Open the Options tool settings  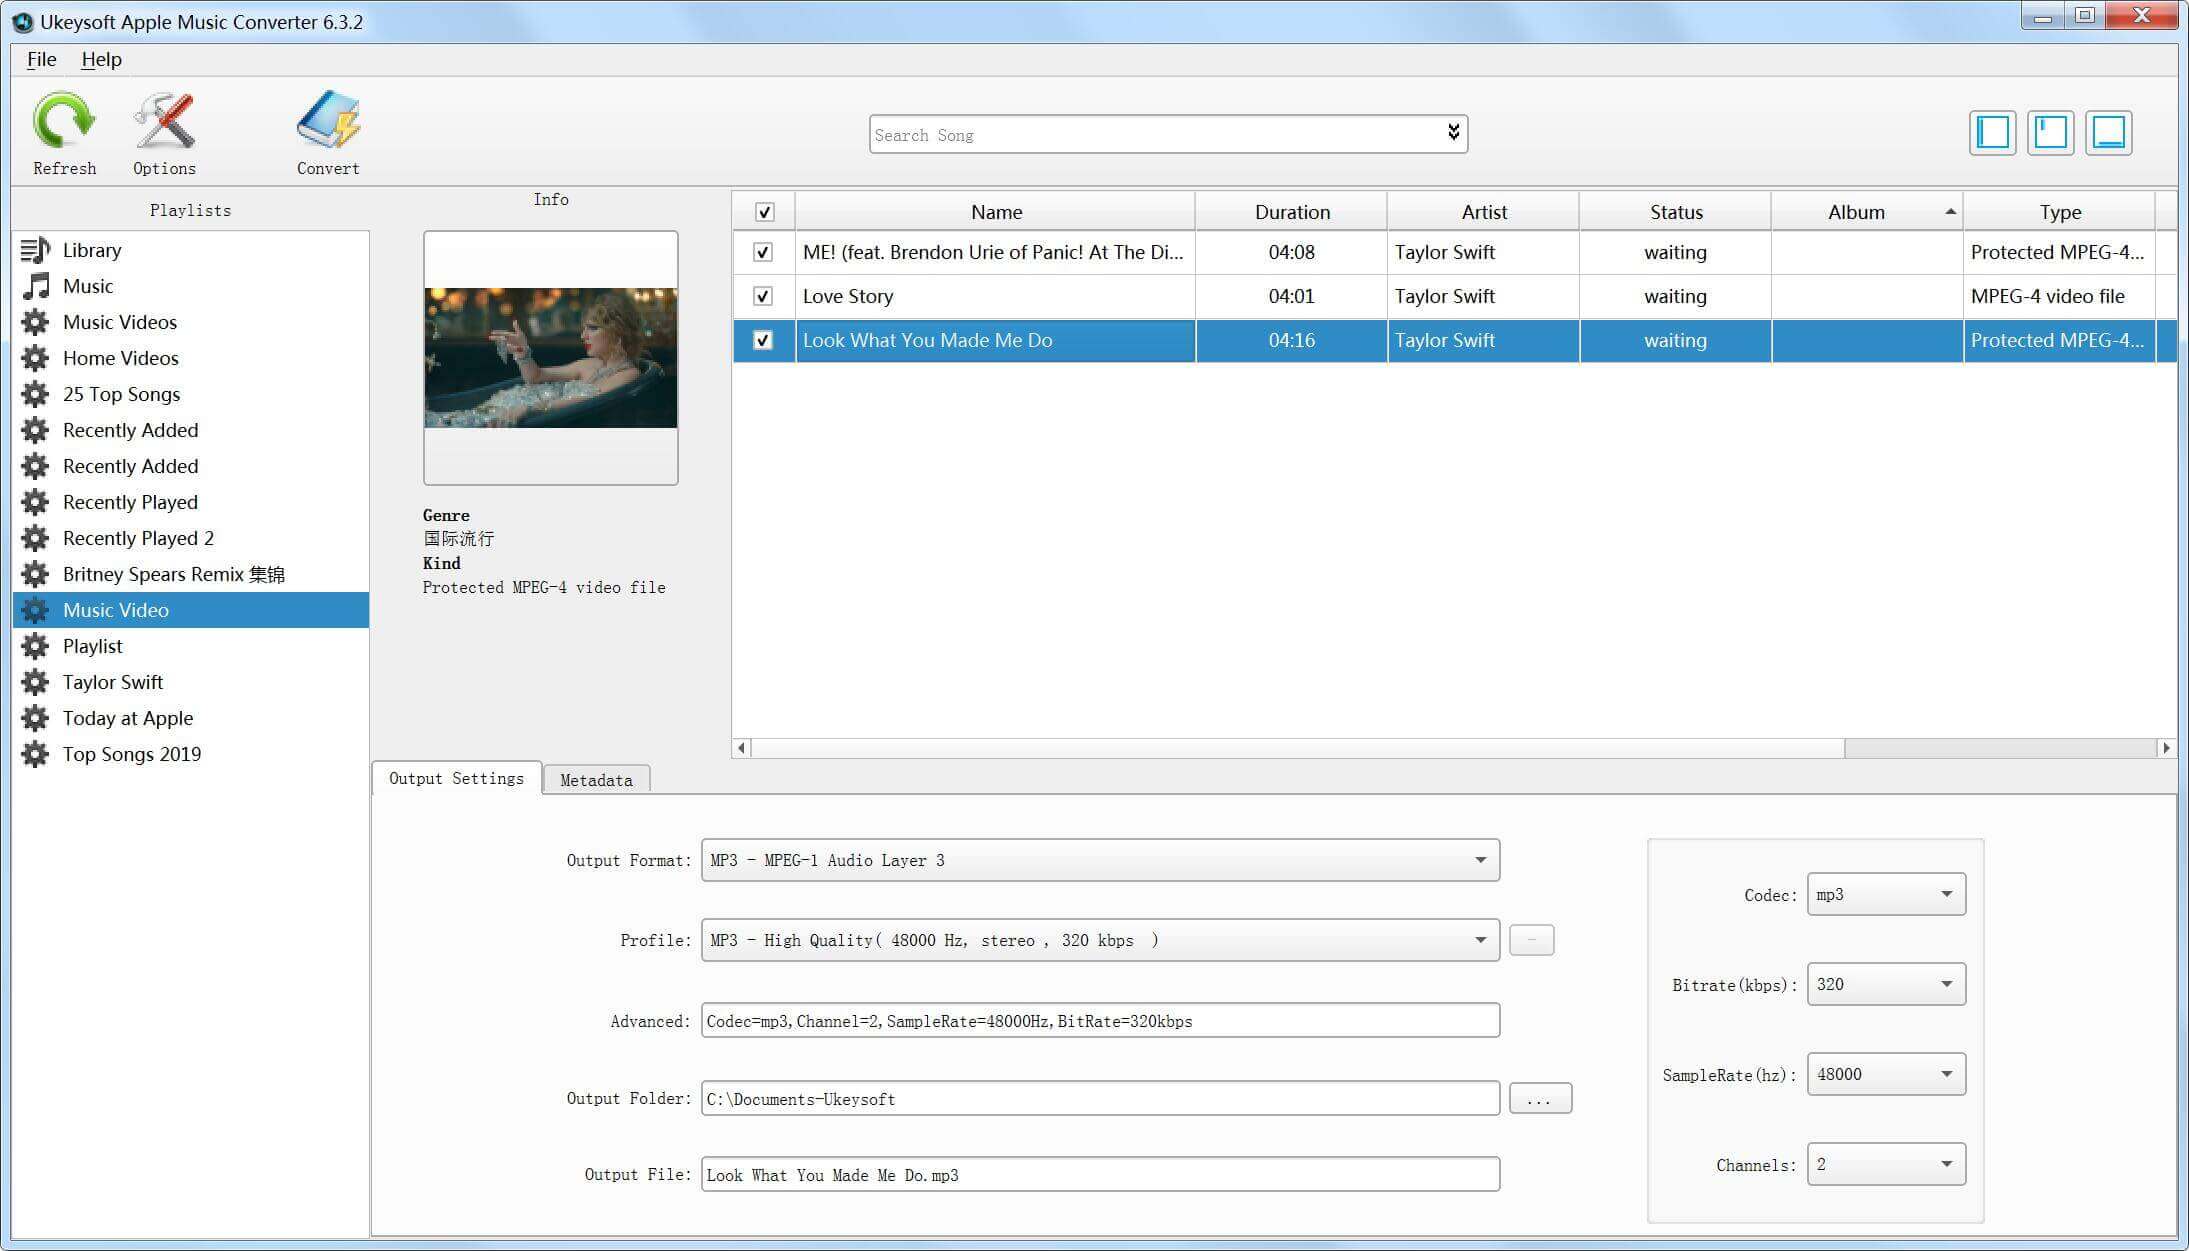coord(164,134)
